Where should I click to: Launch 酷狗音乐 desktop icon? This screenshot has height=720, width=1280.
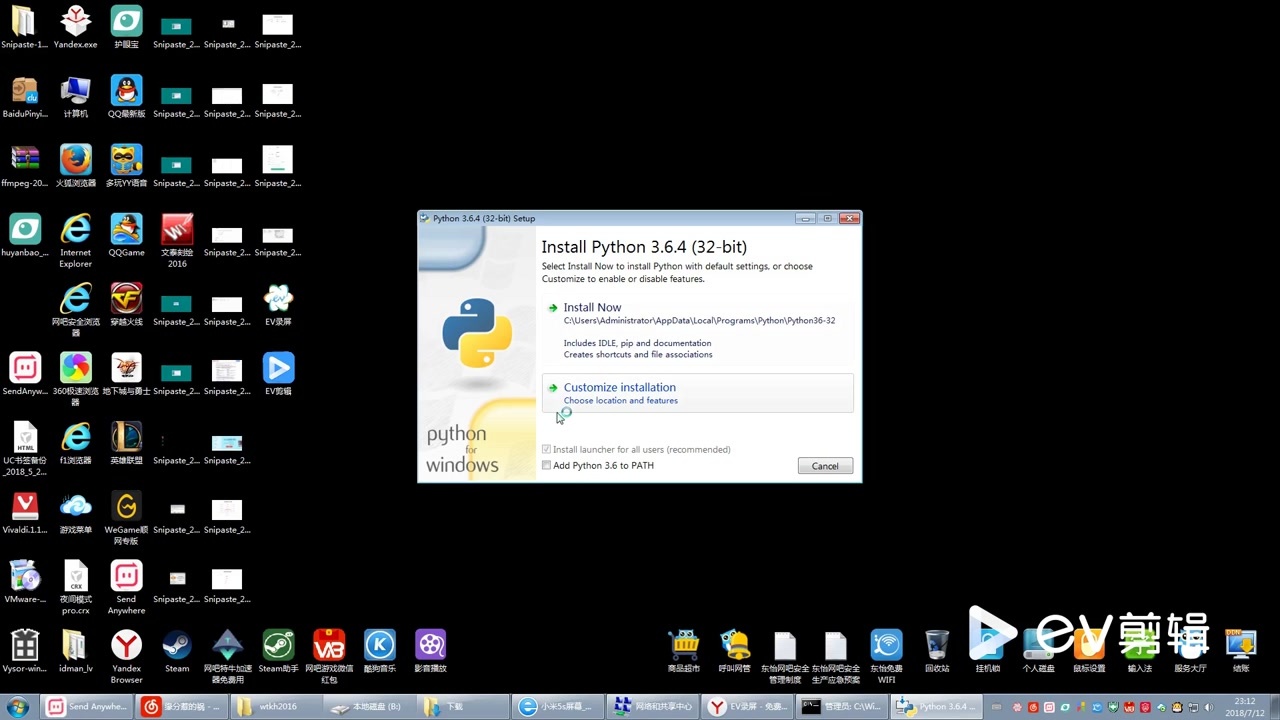379,651
